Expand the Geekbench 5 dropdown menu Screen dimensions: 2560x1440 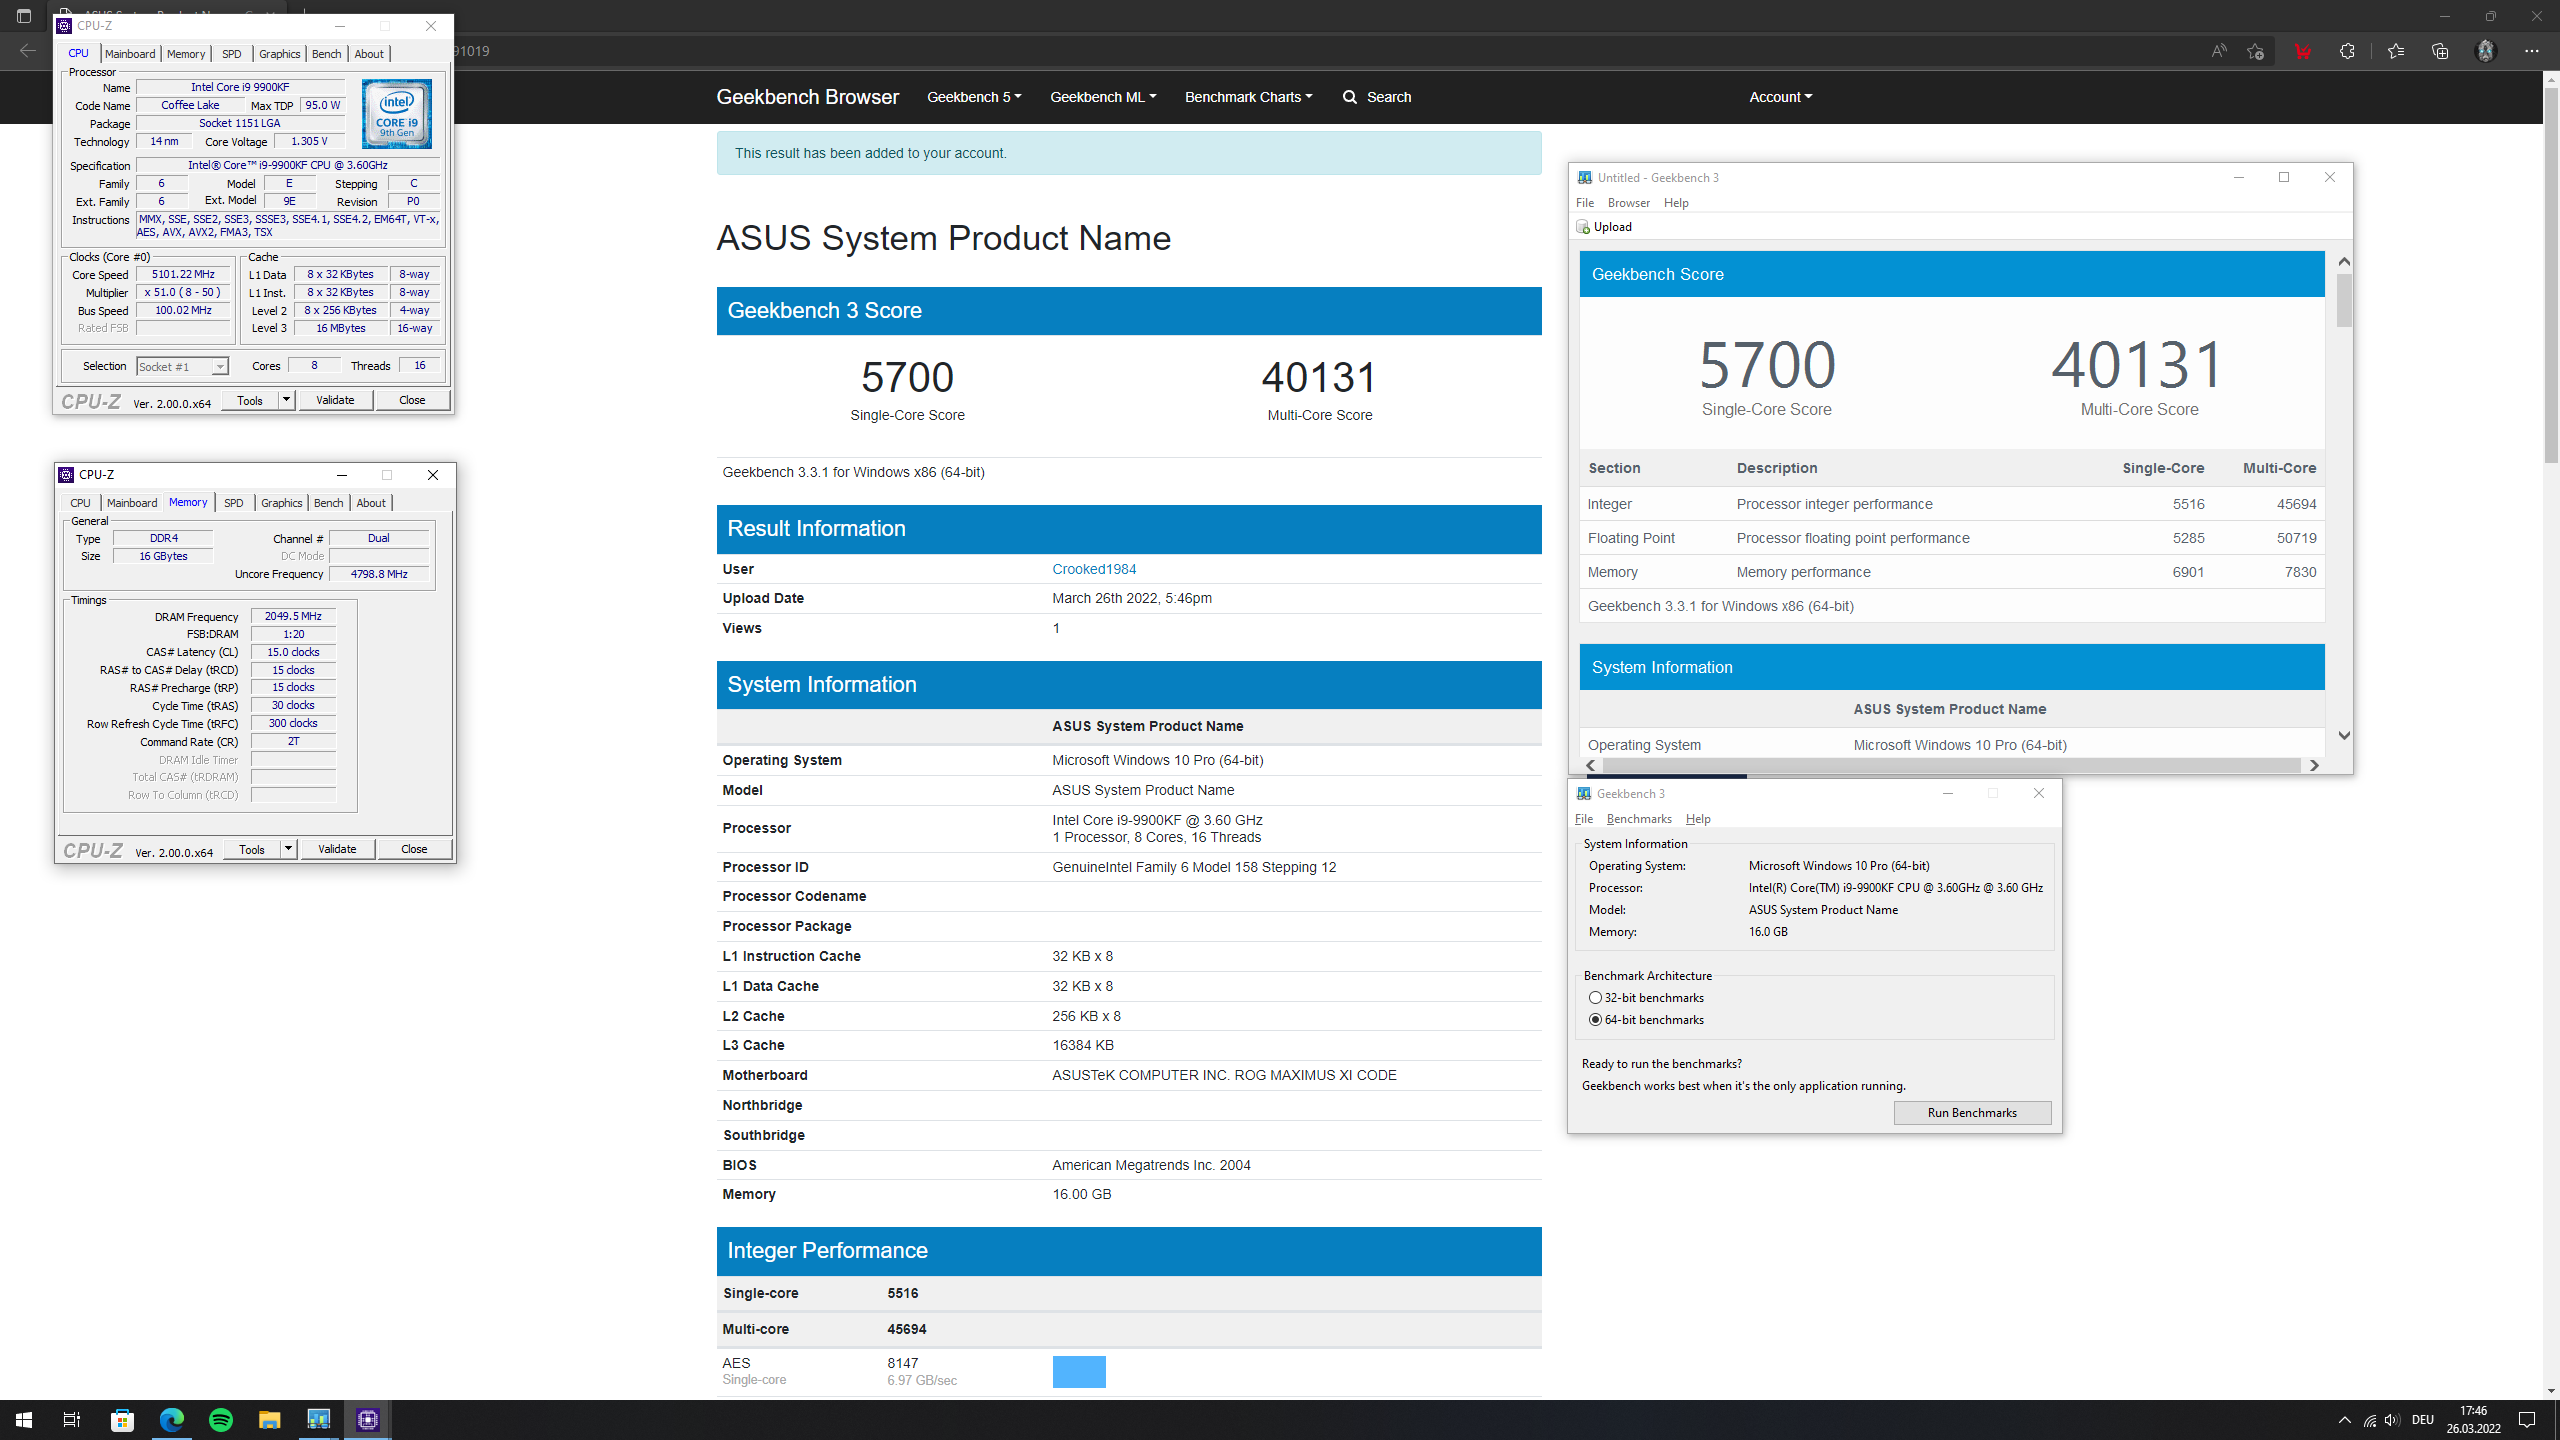tap(974, 97)
